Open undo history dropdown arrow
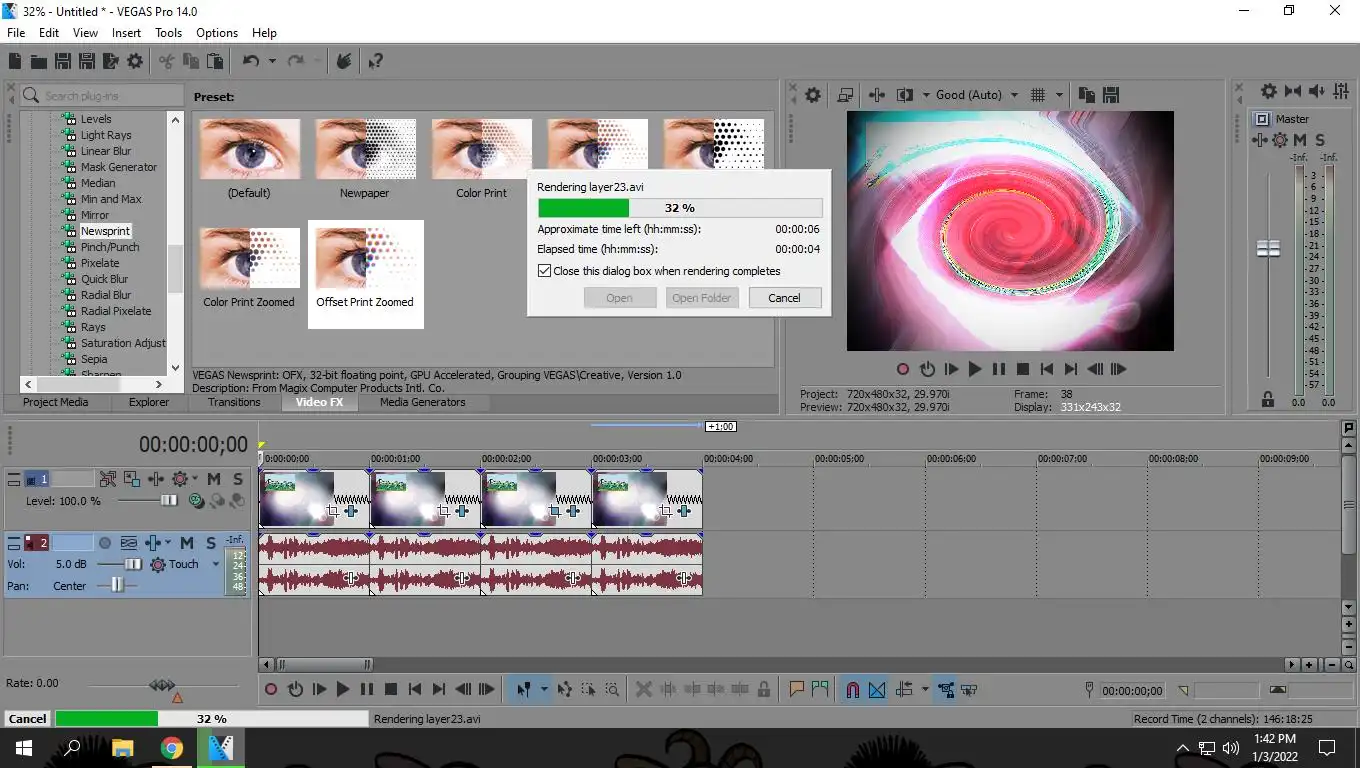 [272, 61]
